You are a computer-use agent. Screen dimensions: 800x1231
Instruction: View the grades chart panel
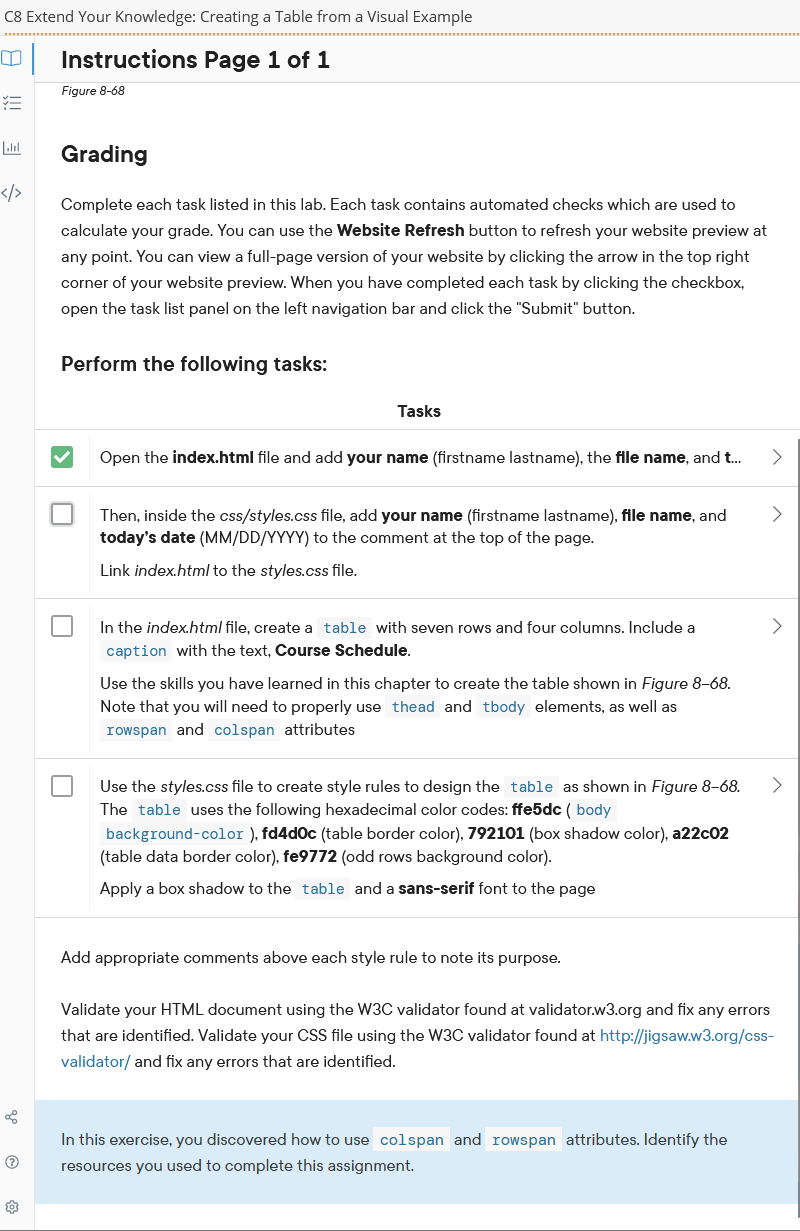[12, 148]
